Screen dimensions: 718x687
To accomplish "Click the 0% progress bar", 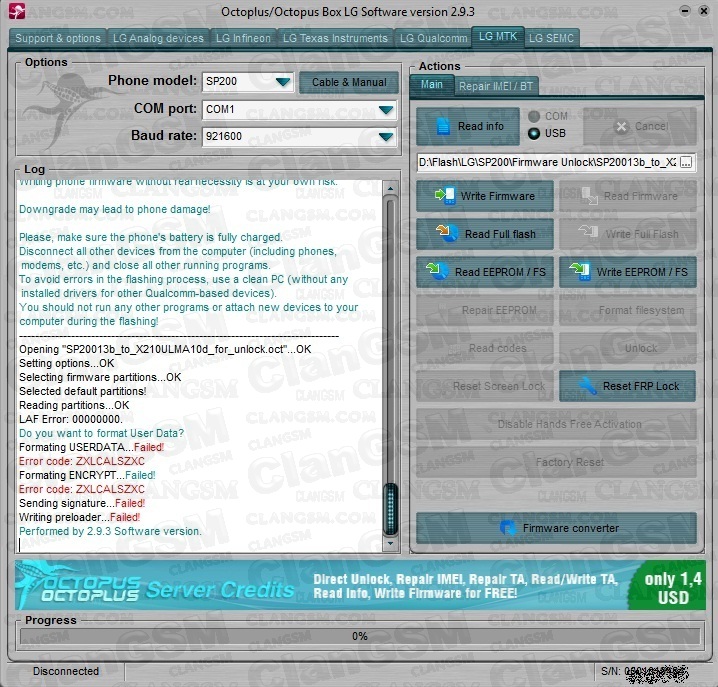I will tap(359, 636).
